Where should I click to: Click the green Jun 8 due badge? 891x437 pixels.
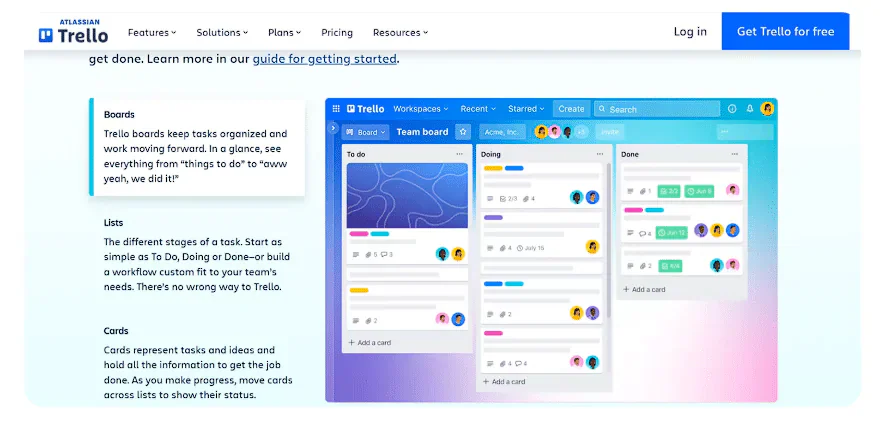pos(699,191)
